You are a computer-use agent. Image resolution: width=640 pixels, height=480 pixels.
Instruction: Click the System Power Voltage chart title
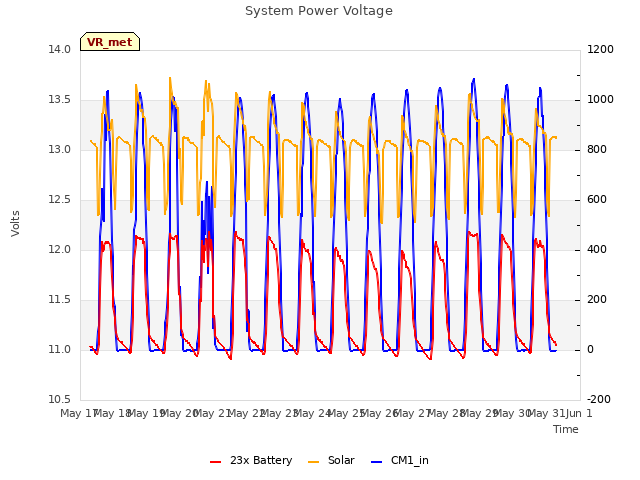(319, 11)
